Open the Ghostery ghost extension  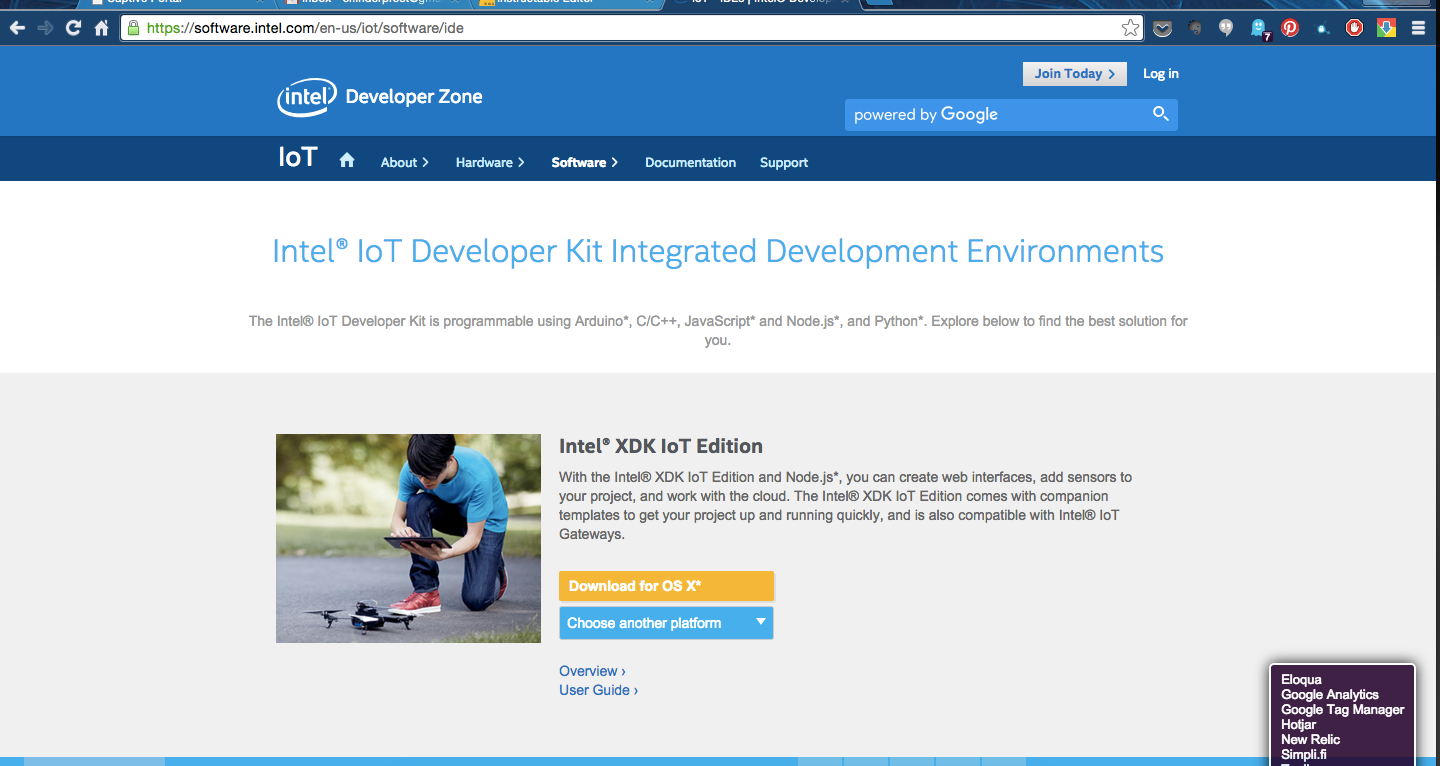(1259, 28)
